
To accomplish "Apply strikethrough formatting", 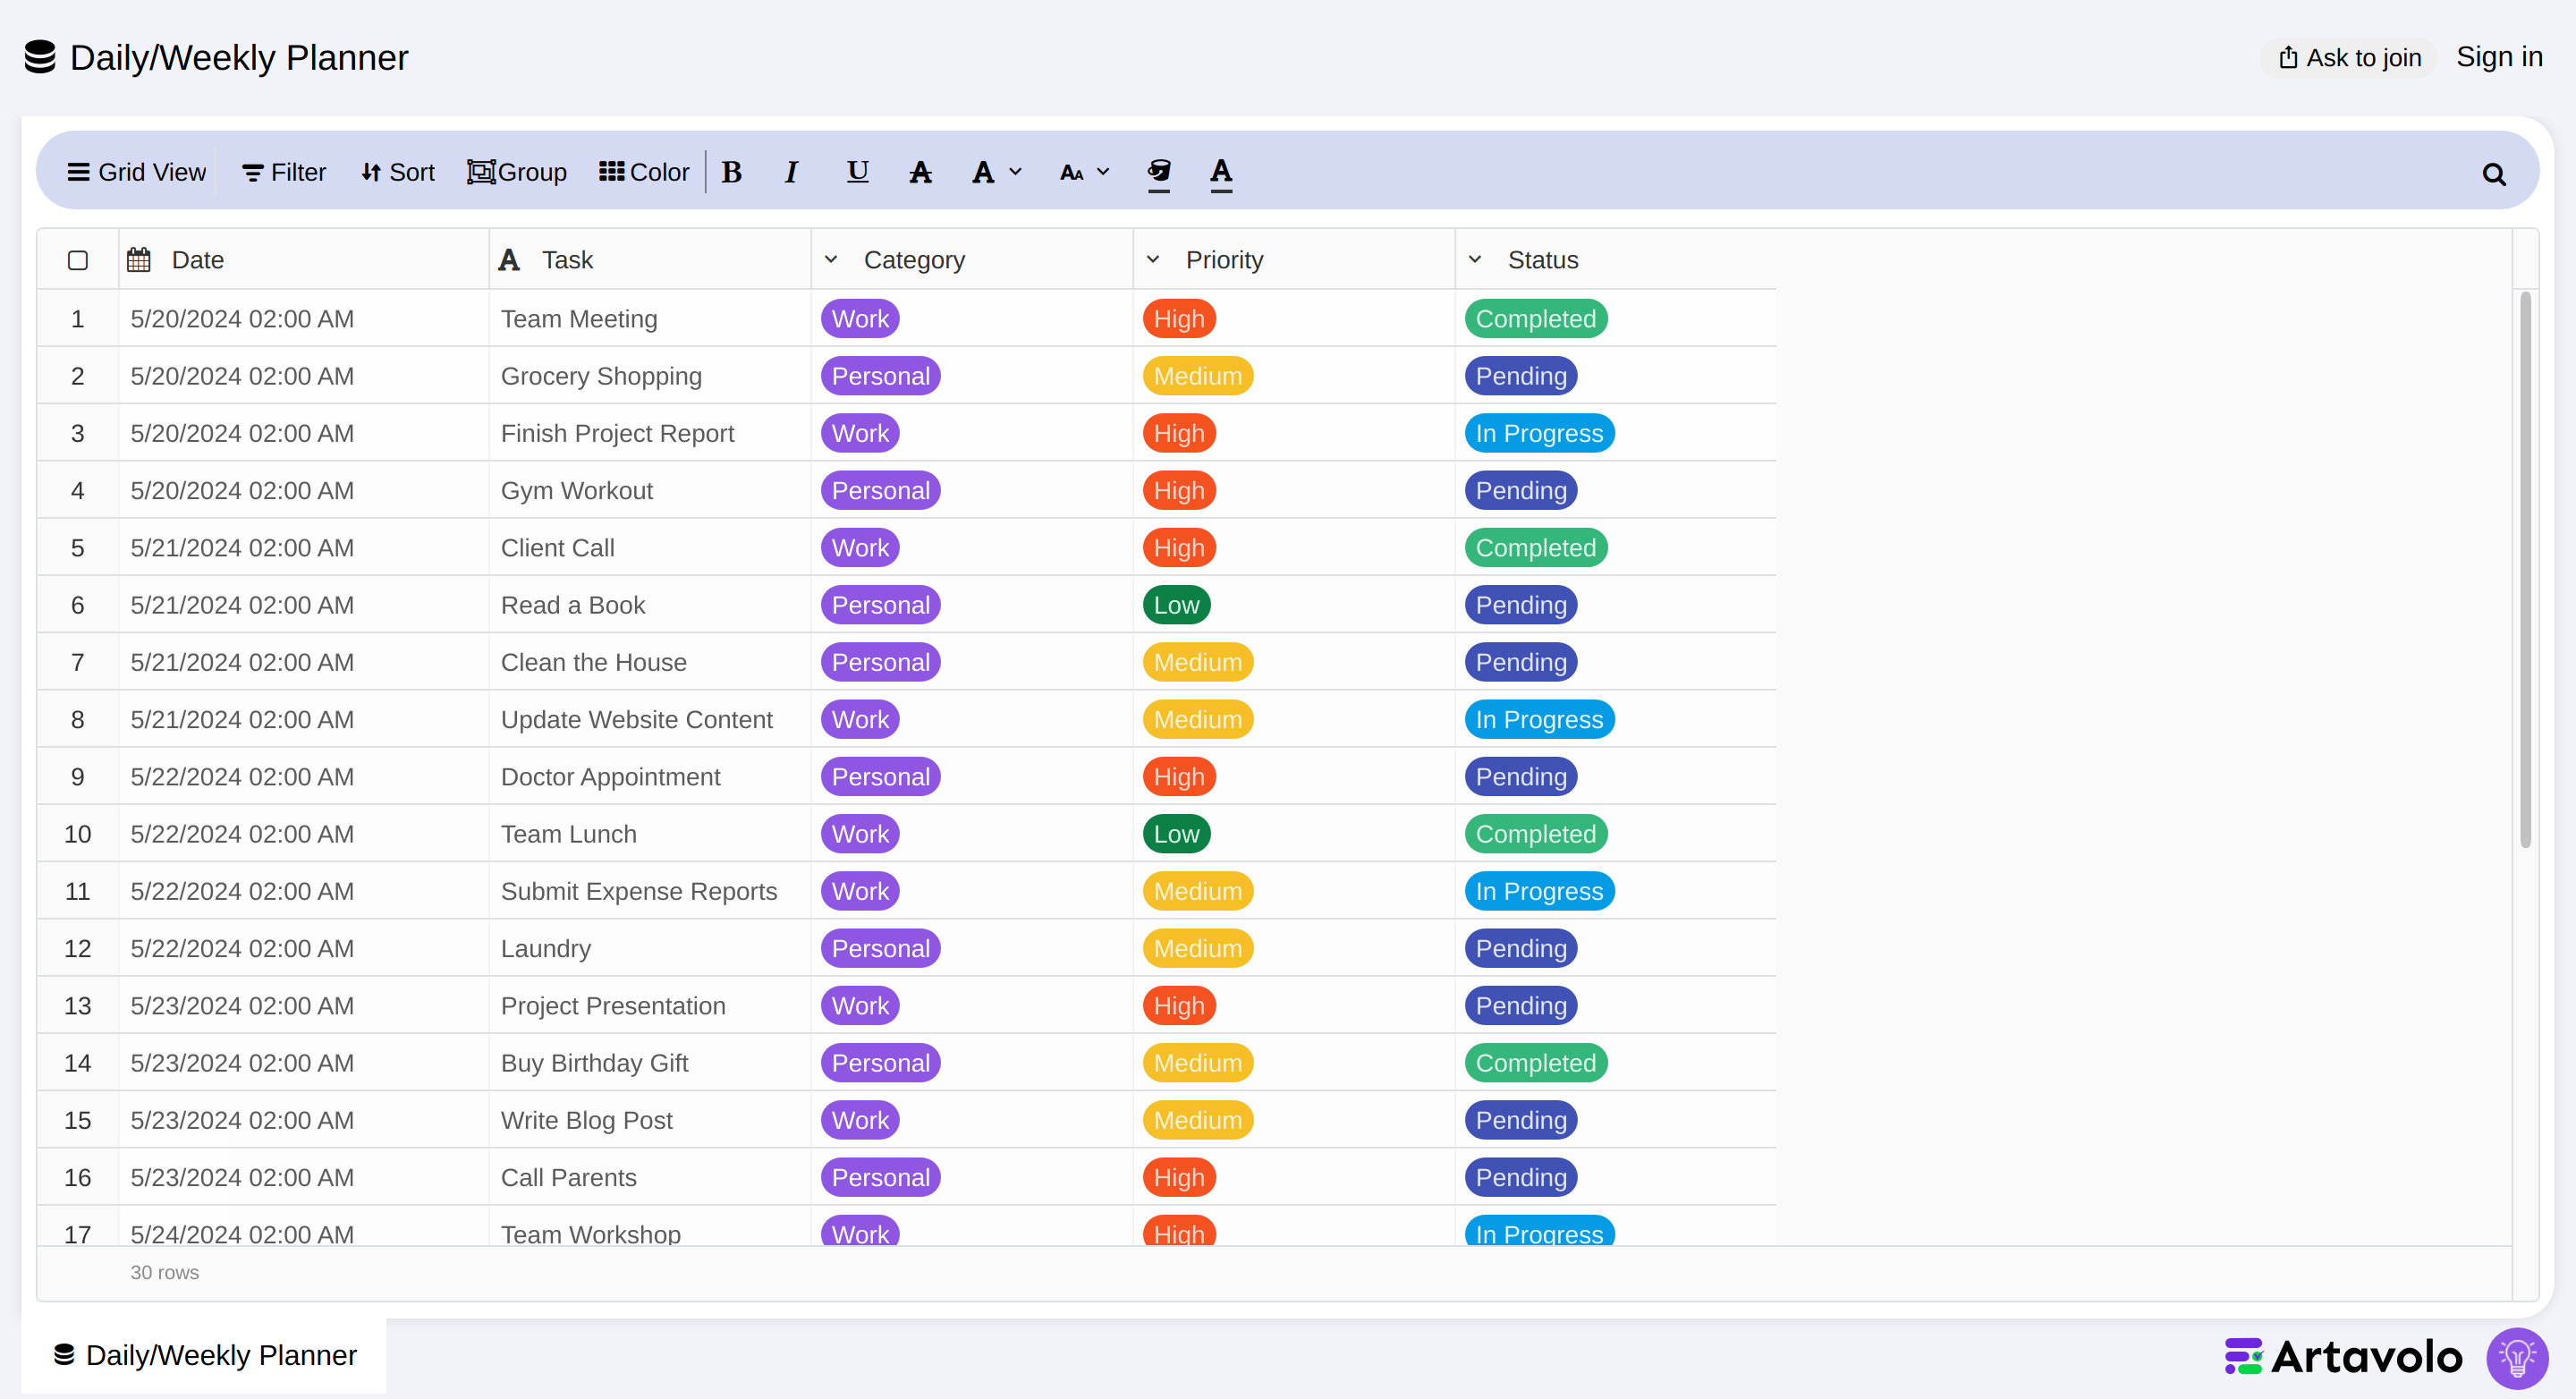I will tap(920, 172).
